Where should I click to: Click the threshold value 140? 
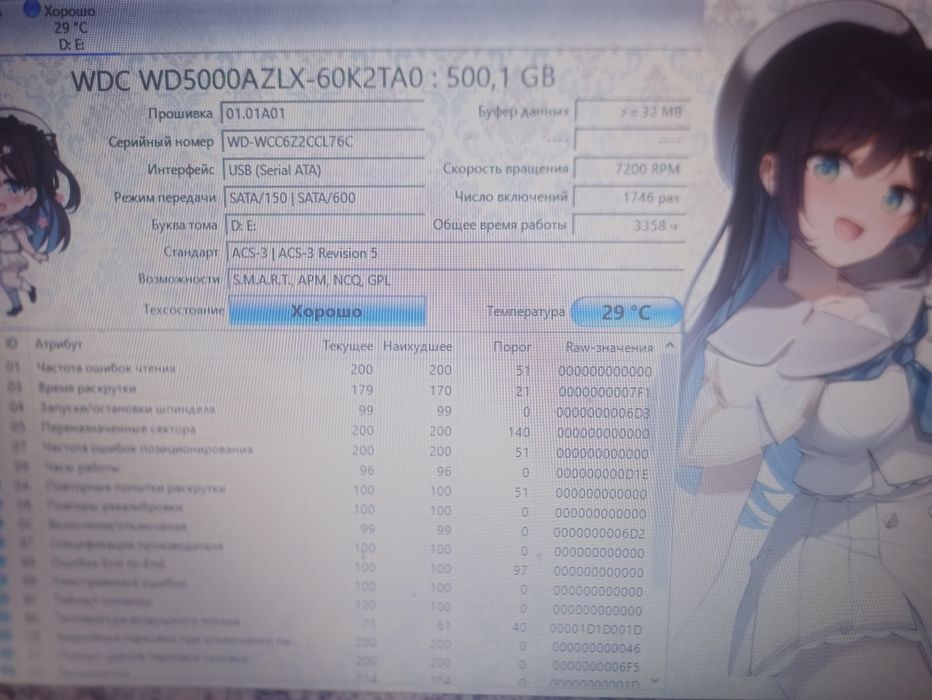point(519,432)
